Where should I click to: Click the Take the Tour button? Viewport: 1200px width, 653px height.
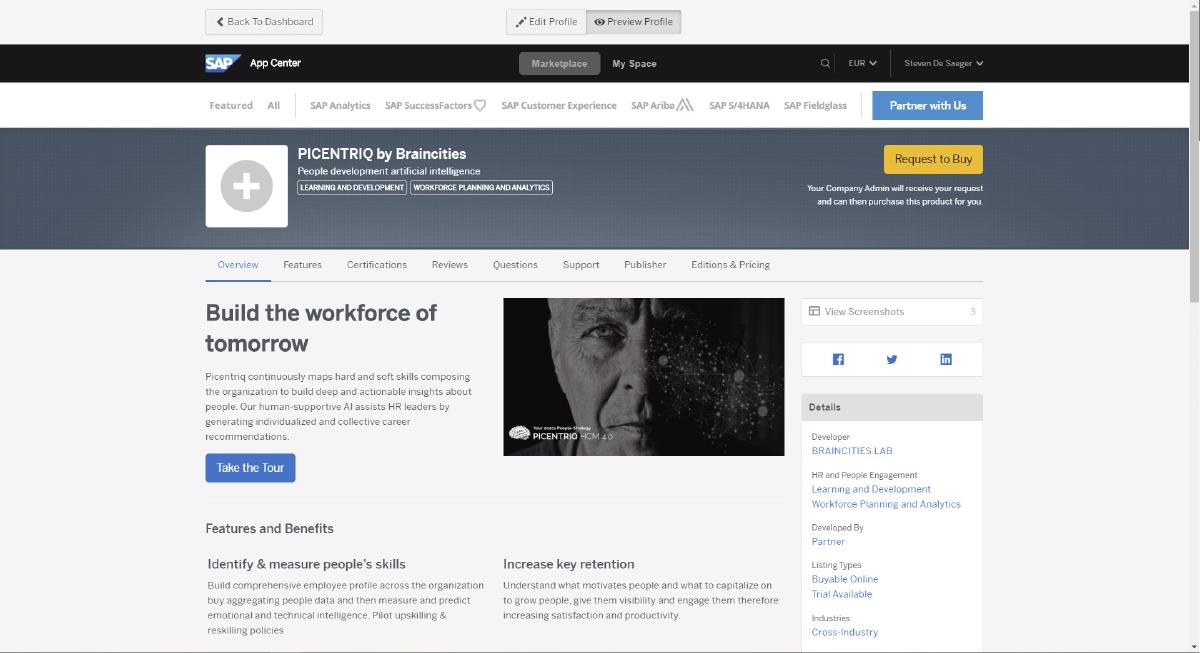point(250,468)
